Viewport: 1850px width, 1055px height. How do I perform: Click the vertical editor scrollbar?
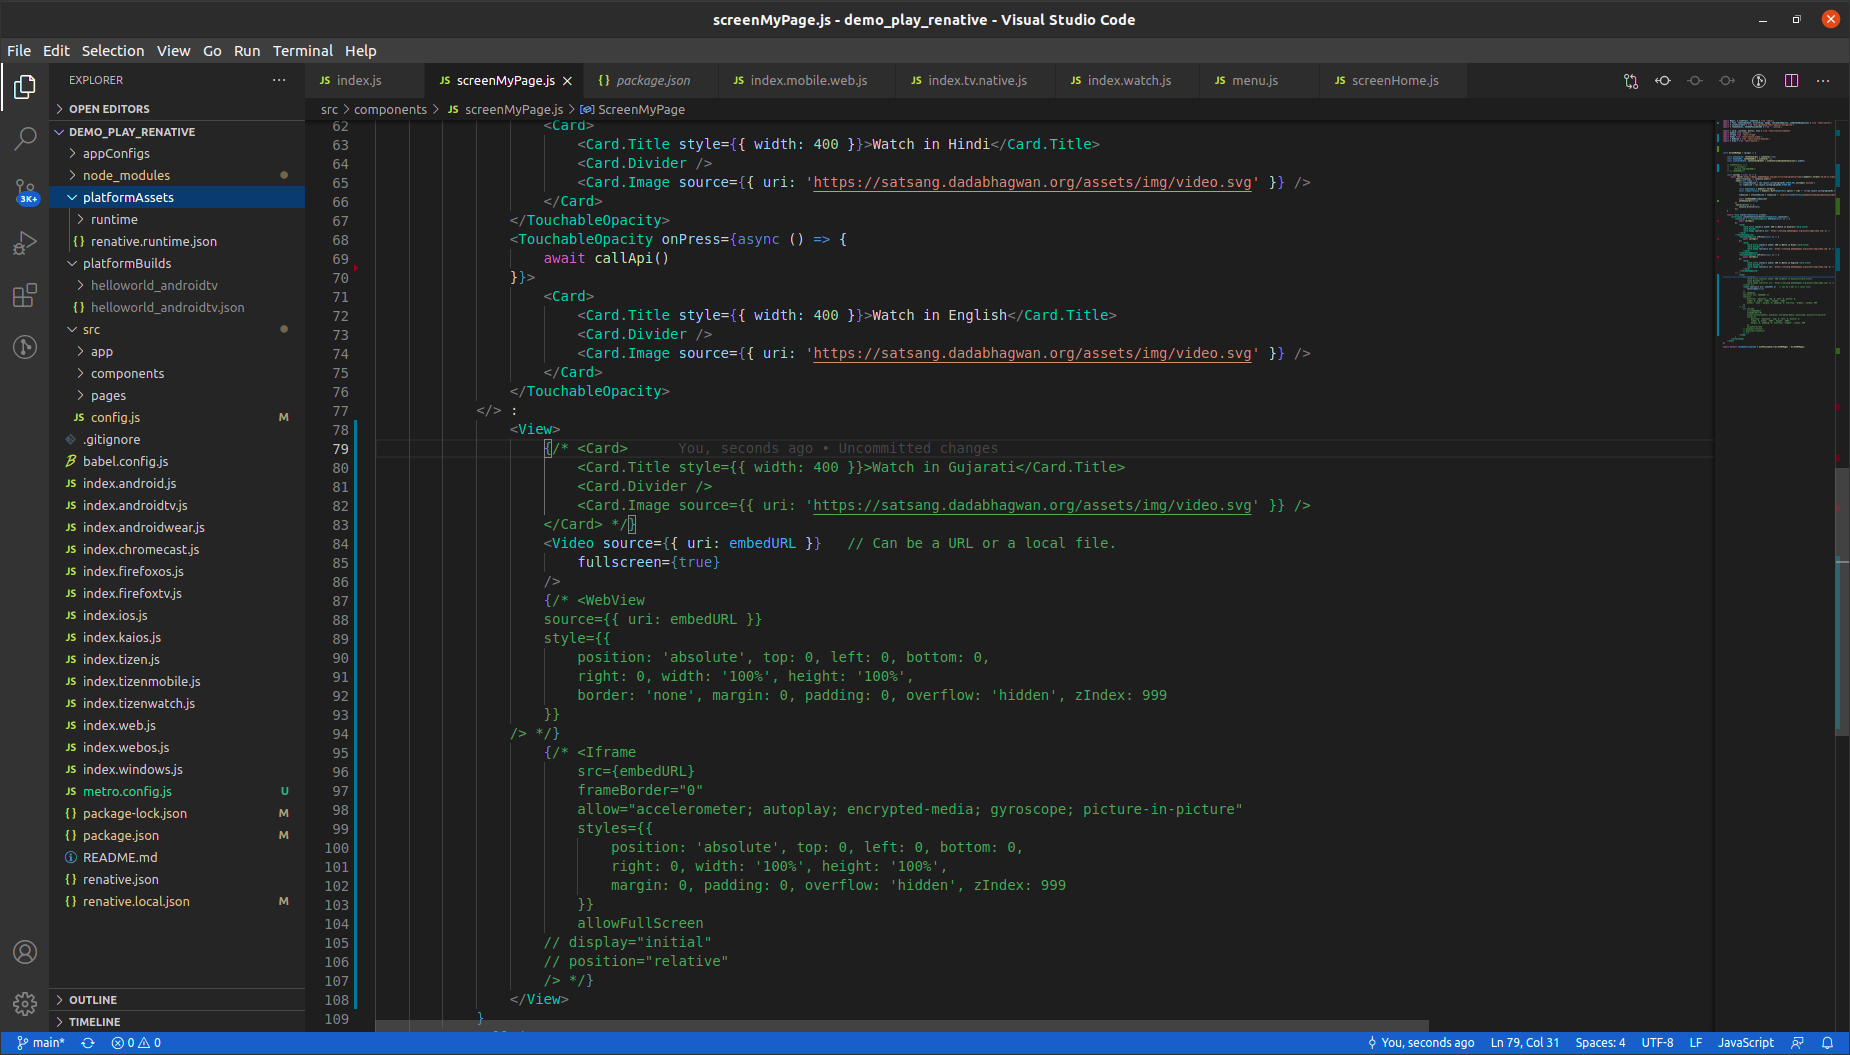click(1842, 600)
